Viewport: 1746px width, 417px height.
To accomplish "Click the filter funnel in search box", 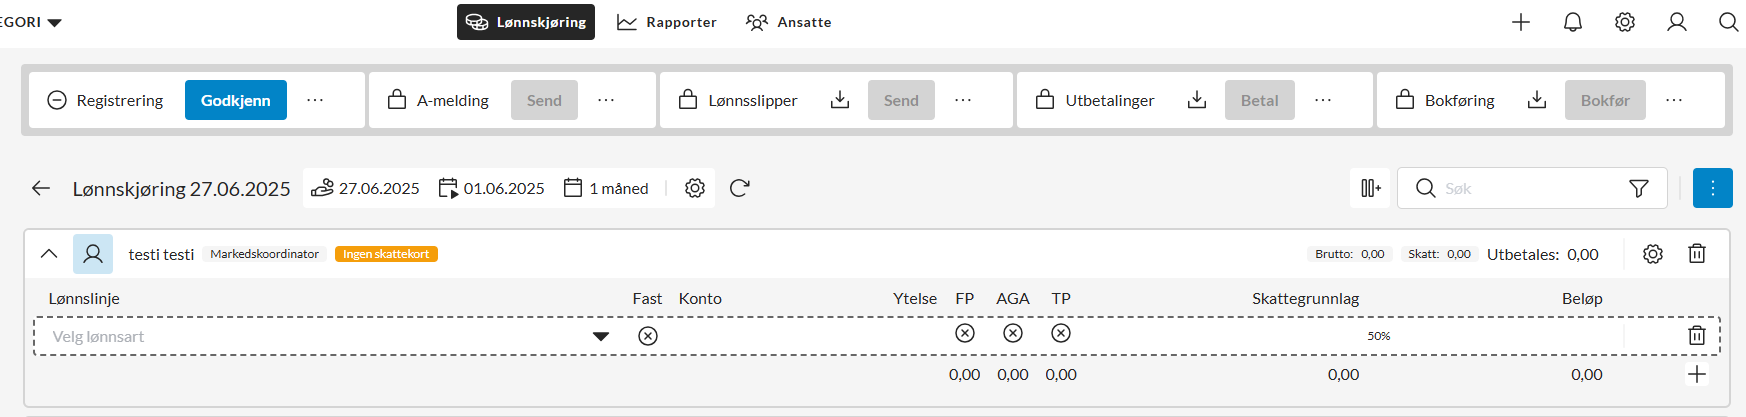I will point(1639,188).
